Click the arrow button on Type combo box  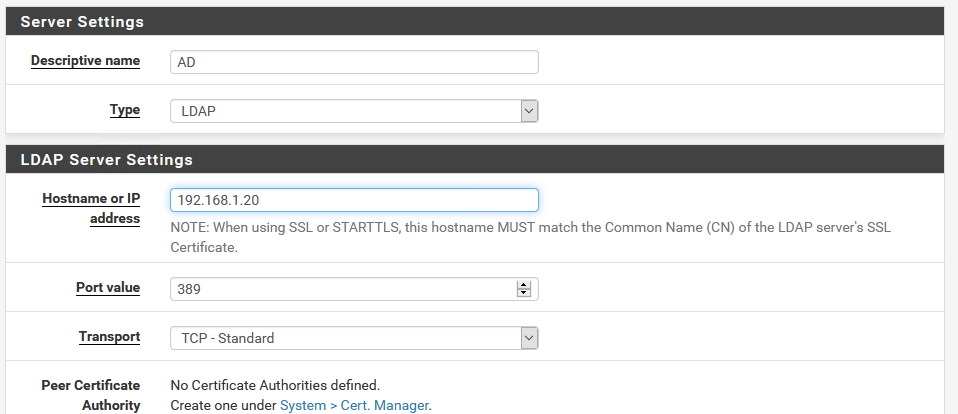(529, 111)
